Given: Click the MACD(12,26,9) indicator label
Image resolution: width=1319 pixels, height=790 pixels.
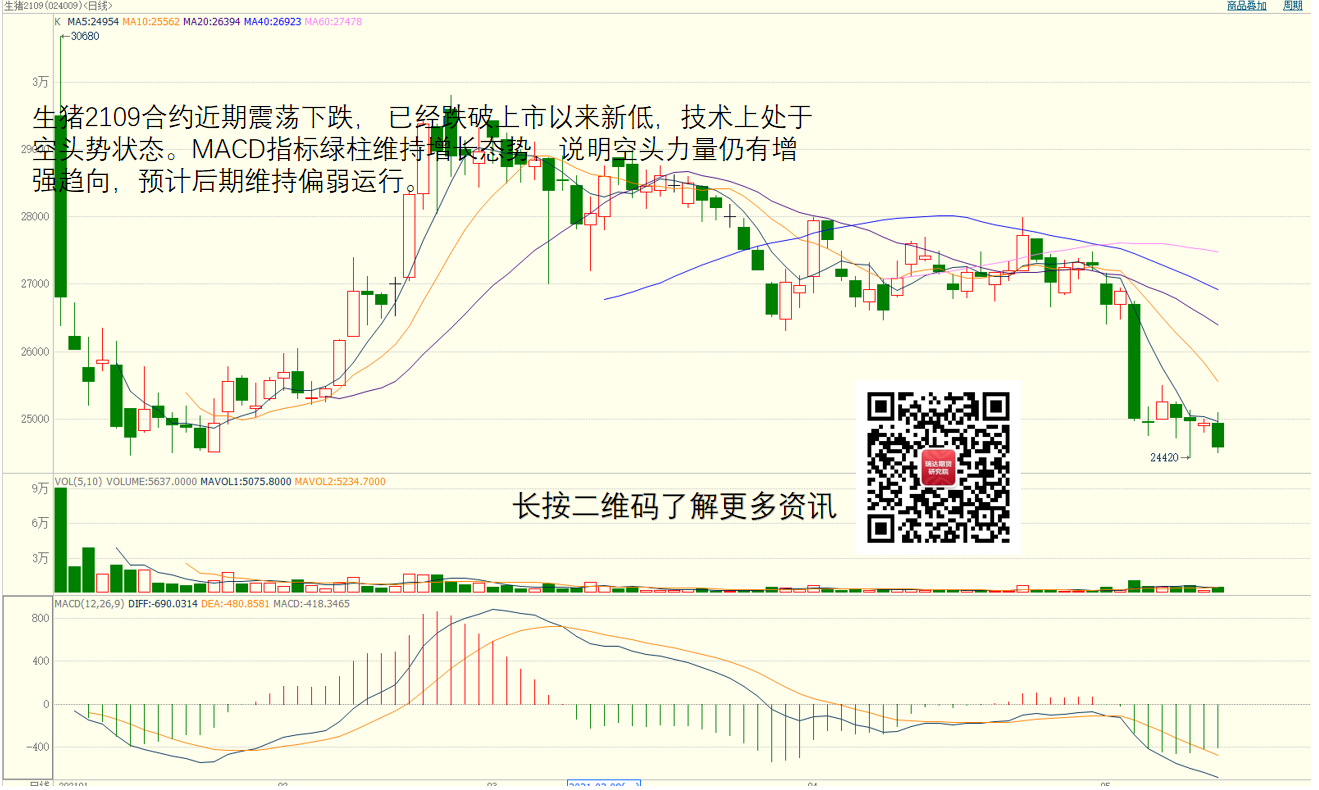Looking at the screenshot, I should click(89, 604).
